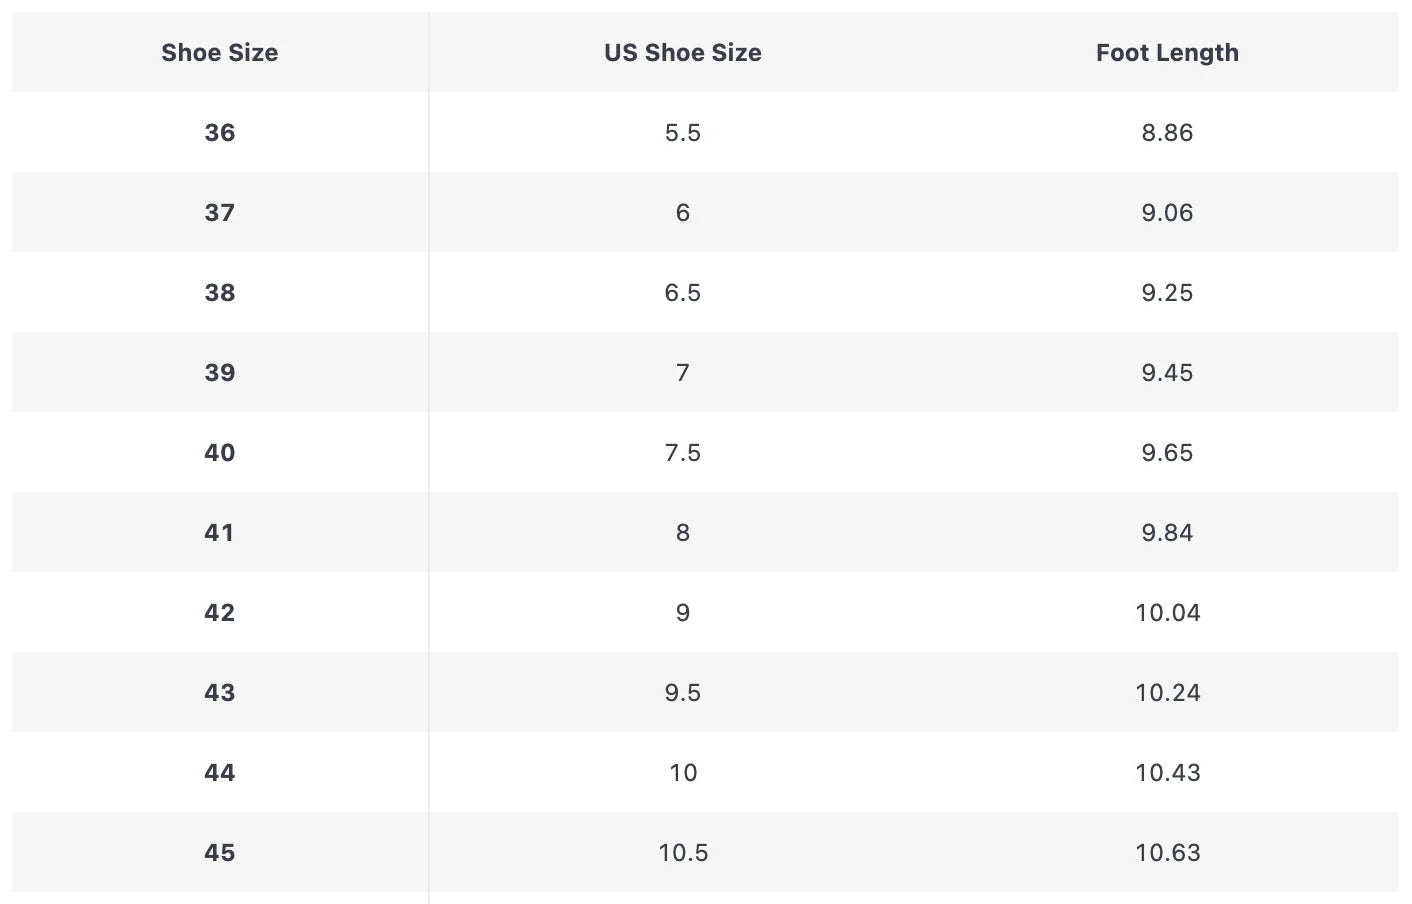Click the size 38 row label
Viewport: 1412px width, 904px height.
(x=220, y=293)
